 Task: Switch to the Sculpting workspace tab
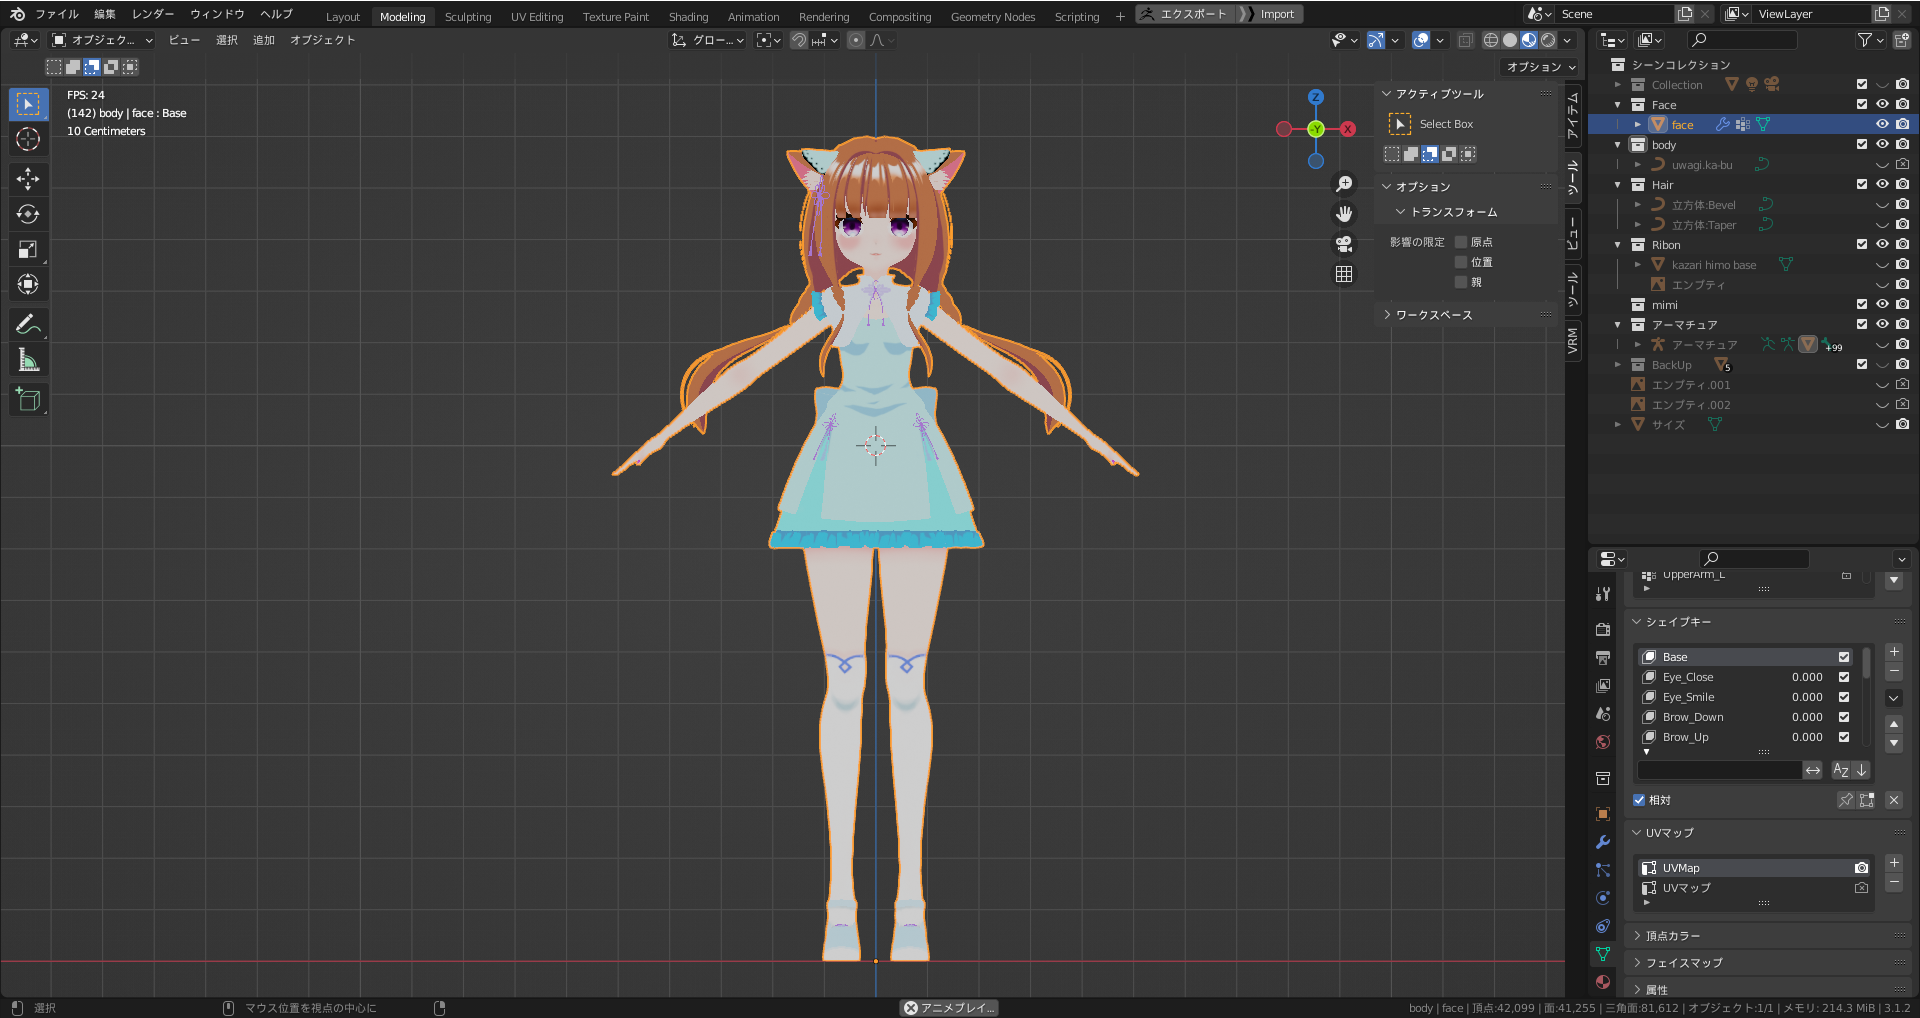[x=467, y=17]
